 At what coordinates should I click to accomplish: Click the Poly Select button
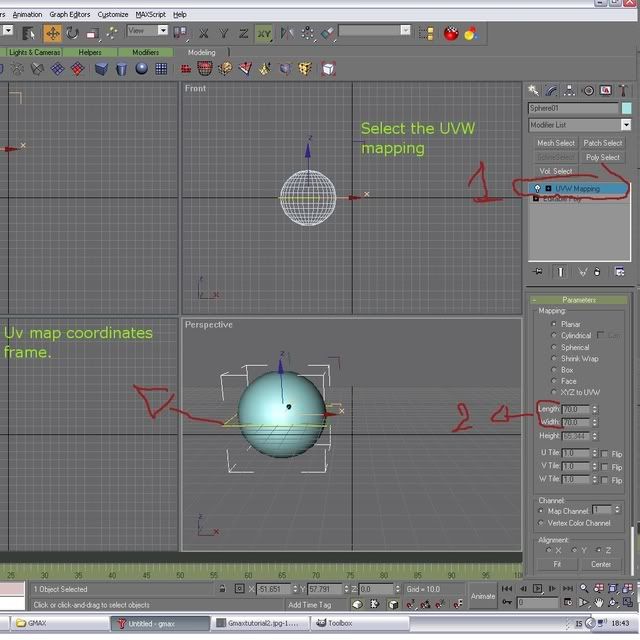coord(602,157)
